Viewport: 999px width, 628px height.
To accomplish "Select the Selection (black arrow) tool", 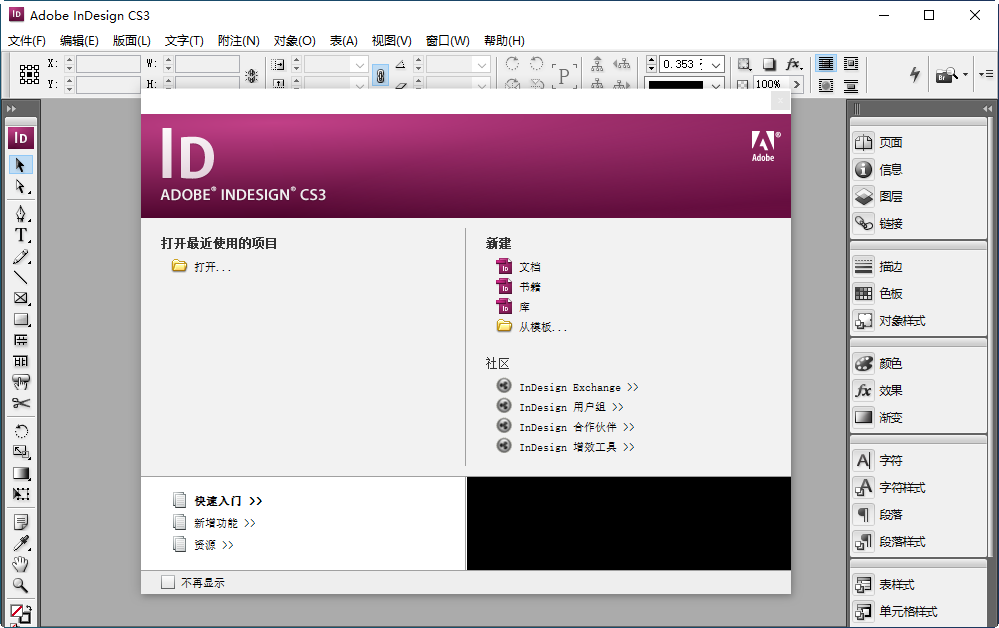I will coord(20,165).
